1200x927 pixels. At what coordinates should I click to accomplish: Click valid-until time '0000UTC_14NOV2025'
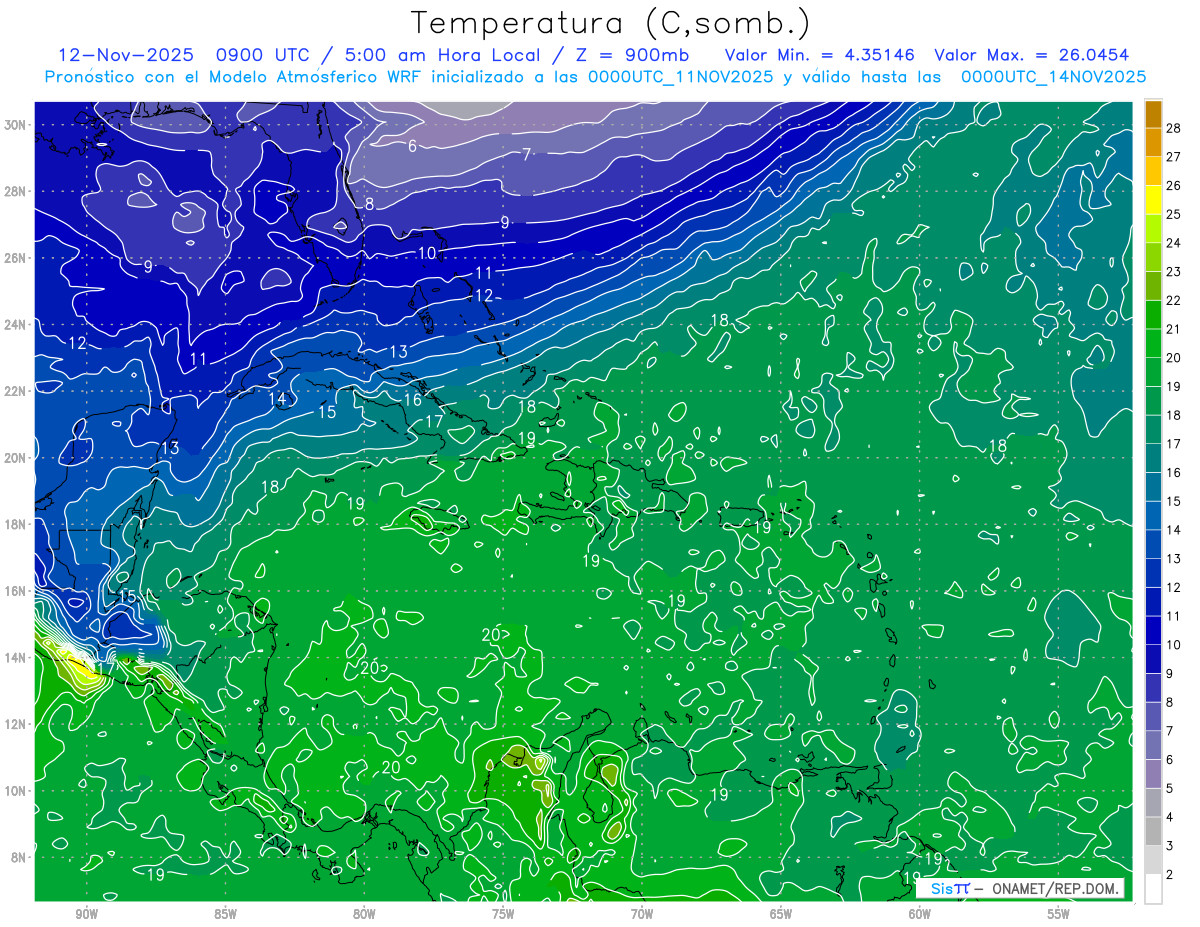(1053, 77)
